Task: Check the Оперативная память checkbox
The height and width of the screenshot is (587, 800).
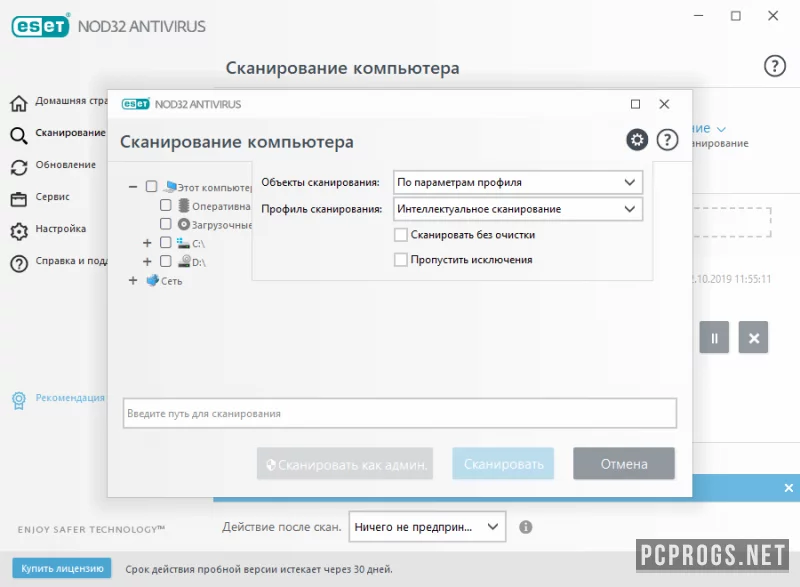Action: coord(165,205)
